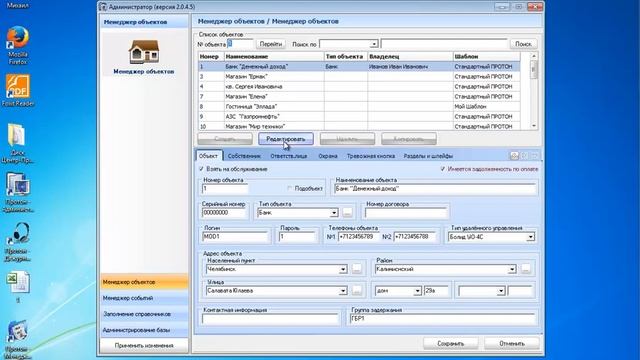Focus the Наименование объекта field
The image size is (640, 360).
click(435, 189)
